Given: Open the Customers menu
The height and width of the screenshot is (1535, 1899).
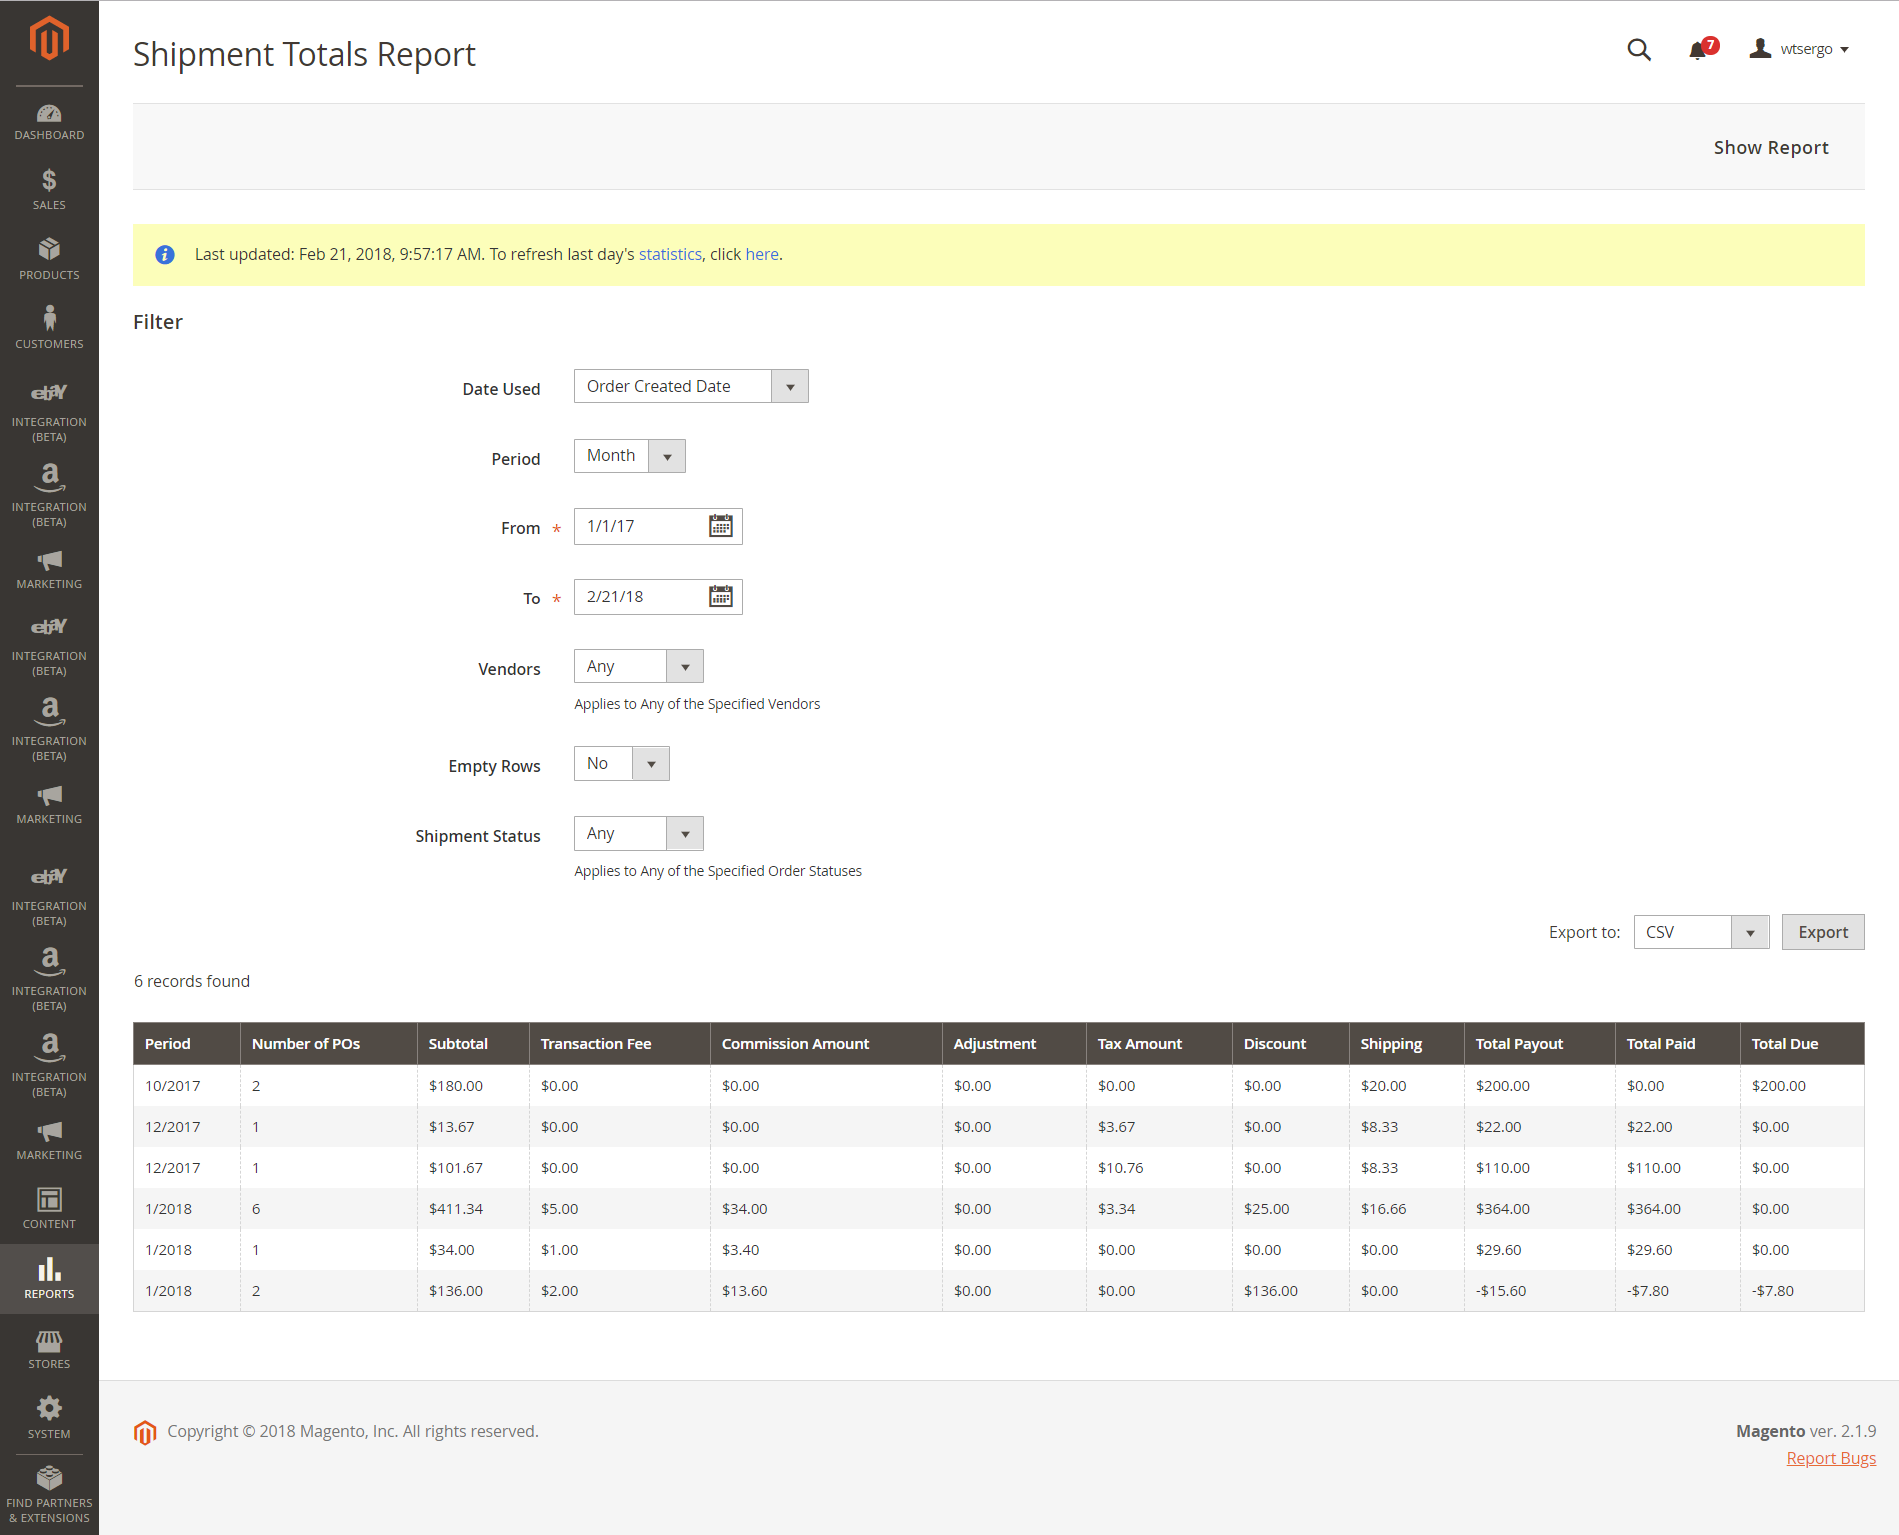Looking at the screenshot, I should 49,328.
